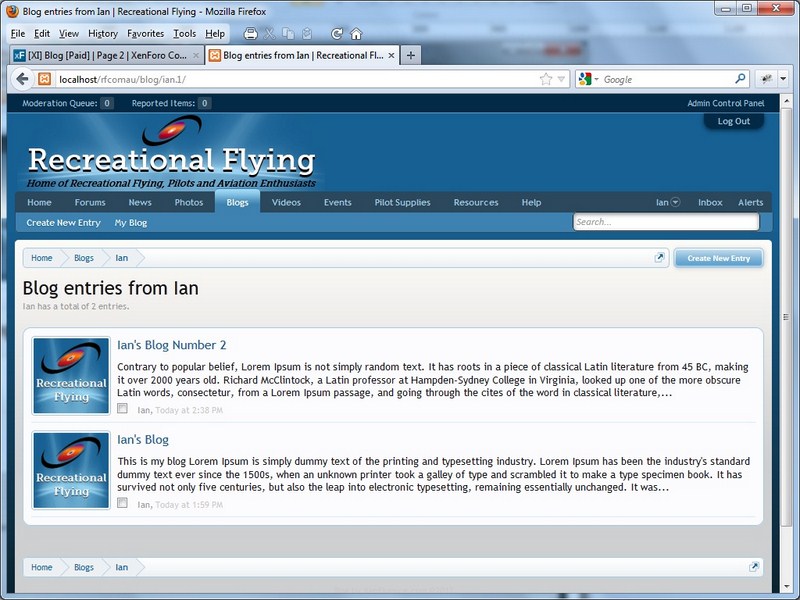
Task: Click the Cut scissors toolbar icon
Action: [269, 34]
